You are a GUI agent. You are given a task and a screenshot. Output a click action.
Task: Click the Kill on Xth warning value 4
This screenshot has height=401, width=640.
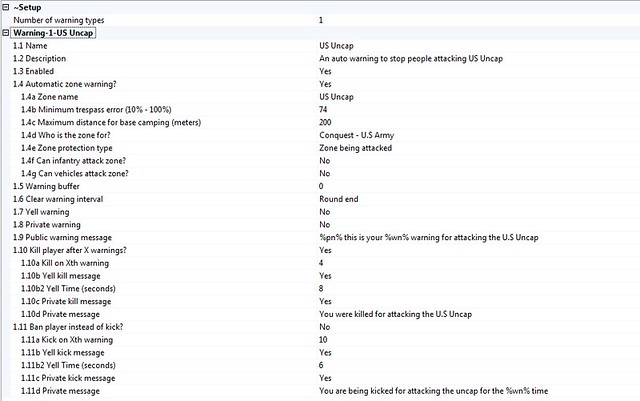[x=321, y=263]
